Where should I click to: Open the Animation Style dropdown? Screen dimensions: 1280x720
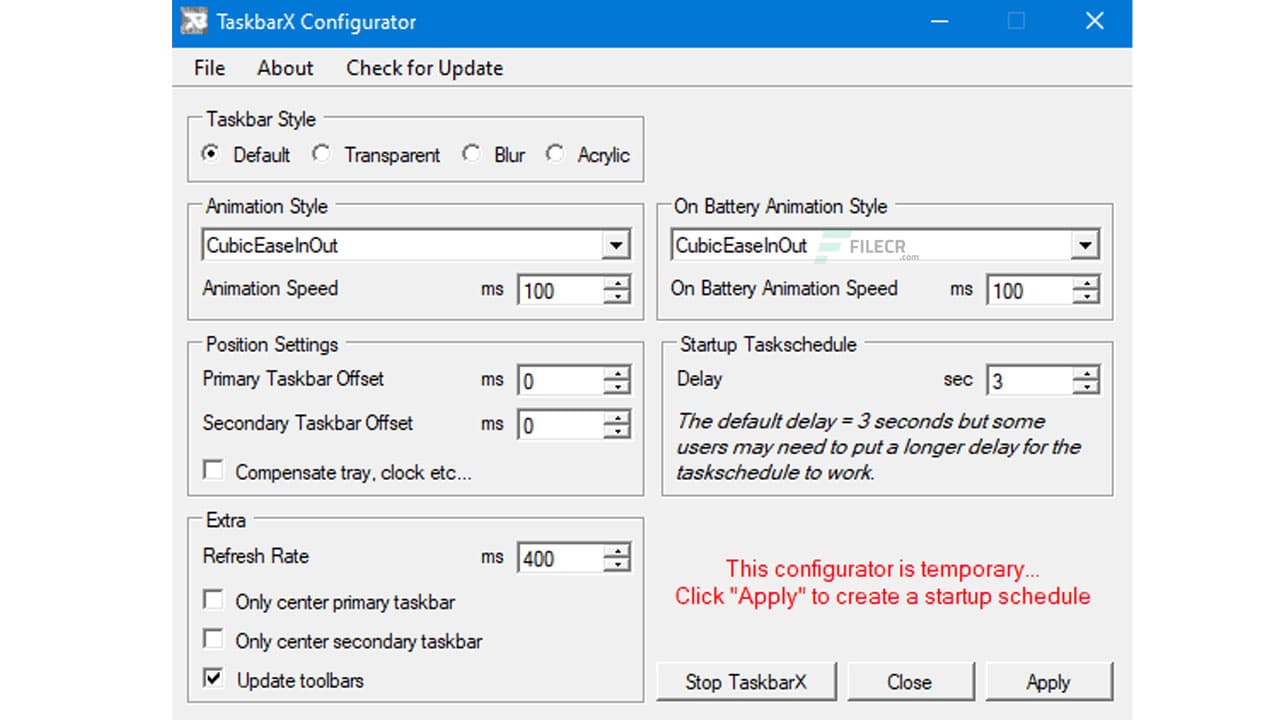617,243
